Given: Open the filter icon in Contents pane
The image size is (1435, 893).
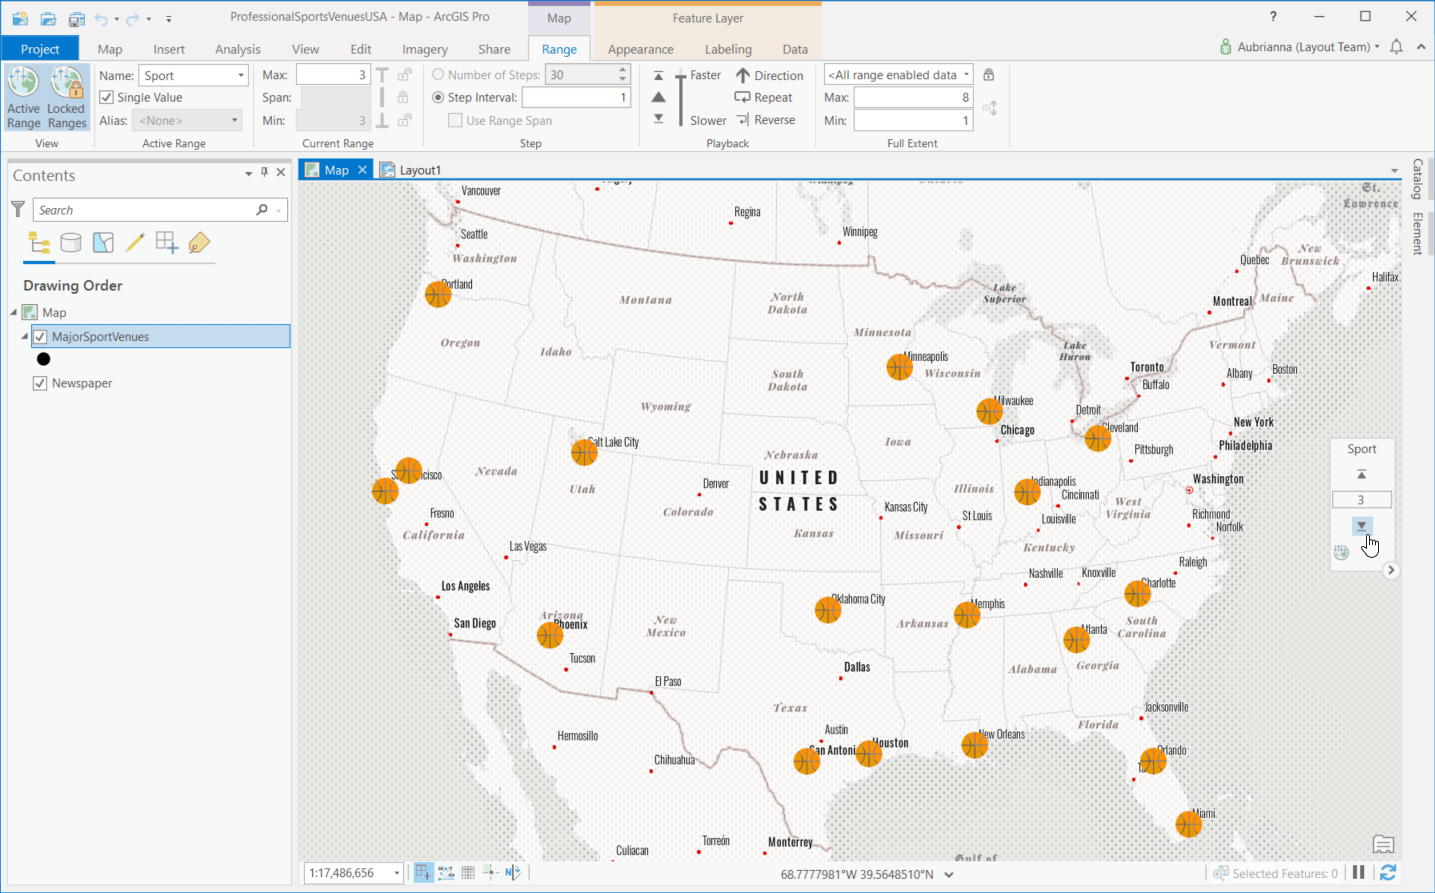Looking at the screenshot, I should [17, 209].
